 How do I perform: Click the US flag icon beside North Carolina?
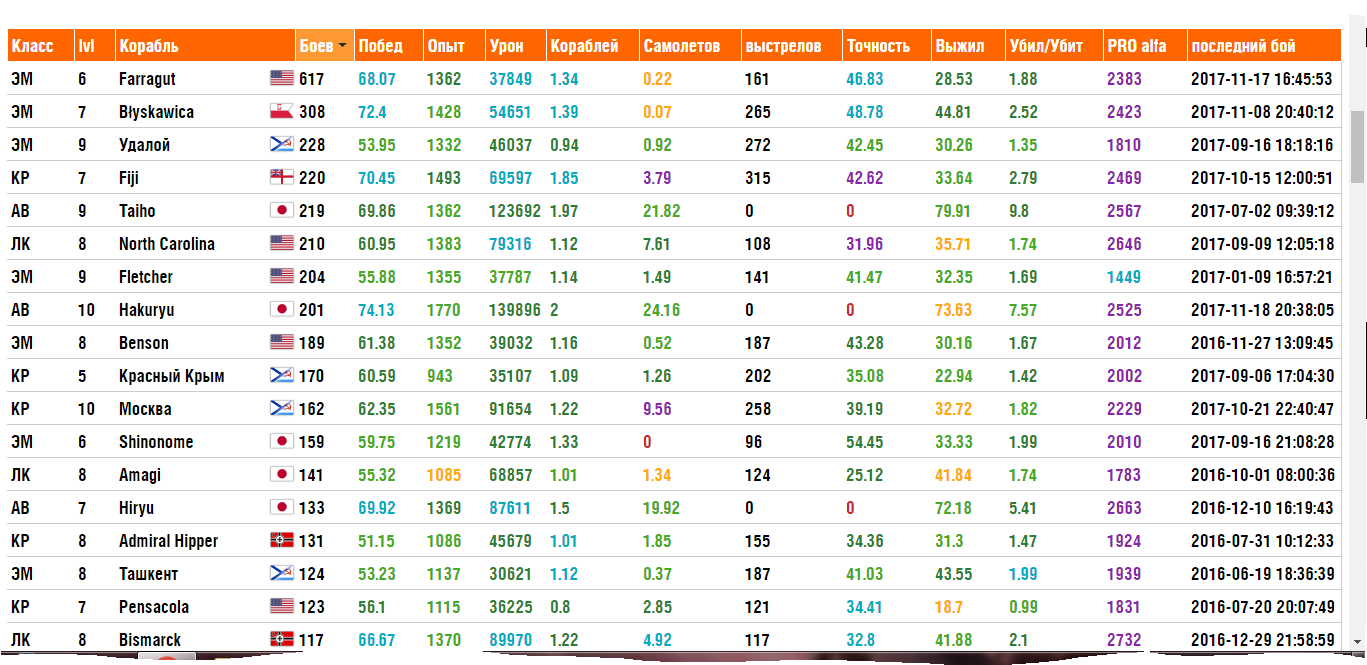tap(281, 243)
